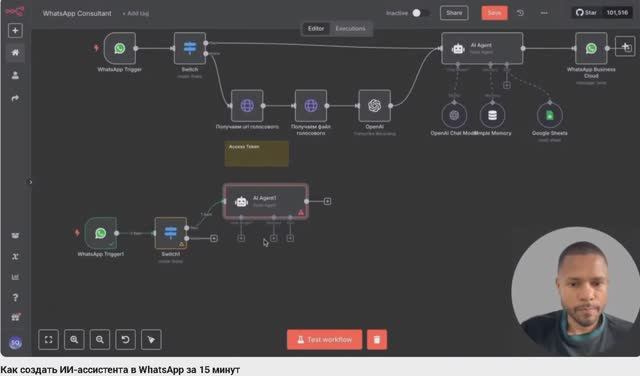Select the WhatsApp Trigger1 node
The height and width of the screenshot is (376, 640).
click(101, 233)
